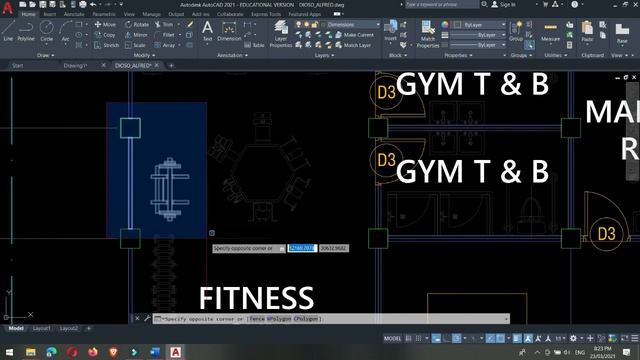Open the object color wheel
Image resolution: width=640 pixels, height=360 pixels.
click(444, 24)
